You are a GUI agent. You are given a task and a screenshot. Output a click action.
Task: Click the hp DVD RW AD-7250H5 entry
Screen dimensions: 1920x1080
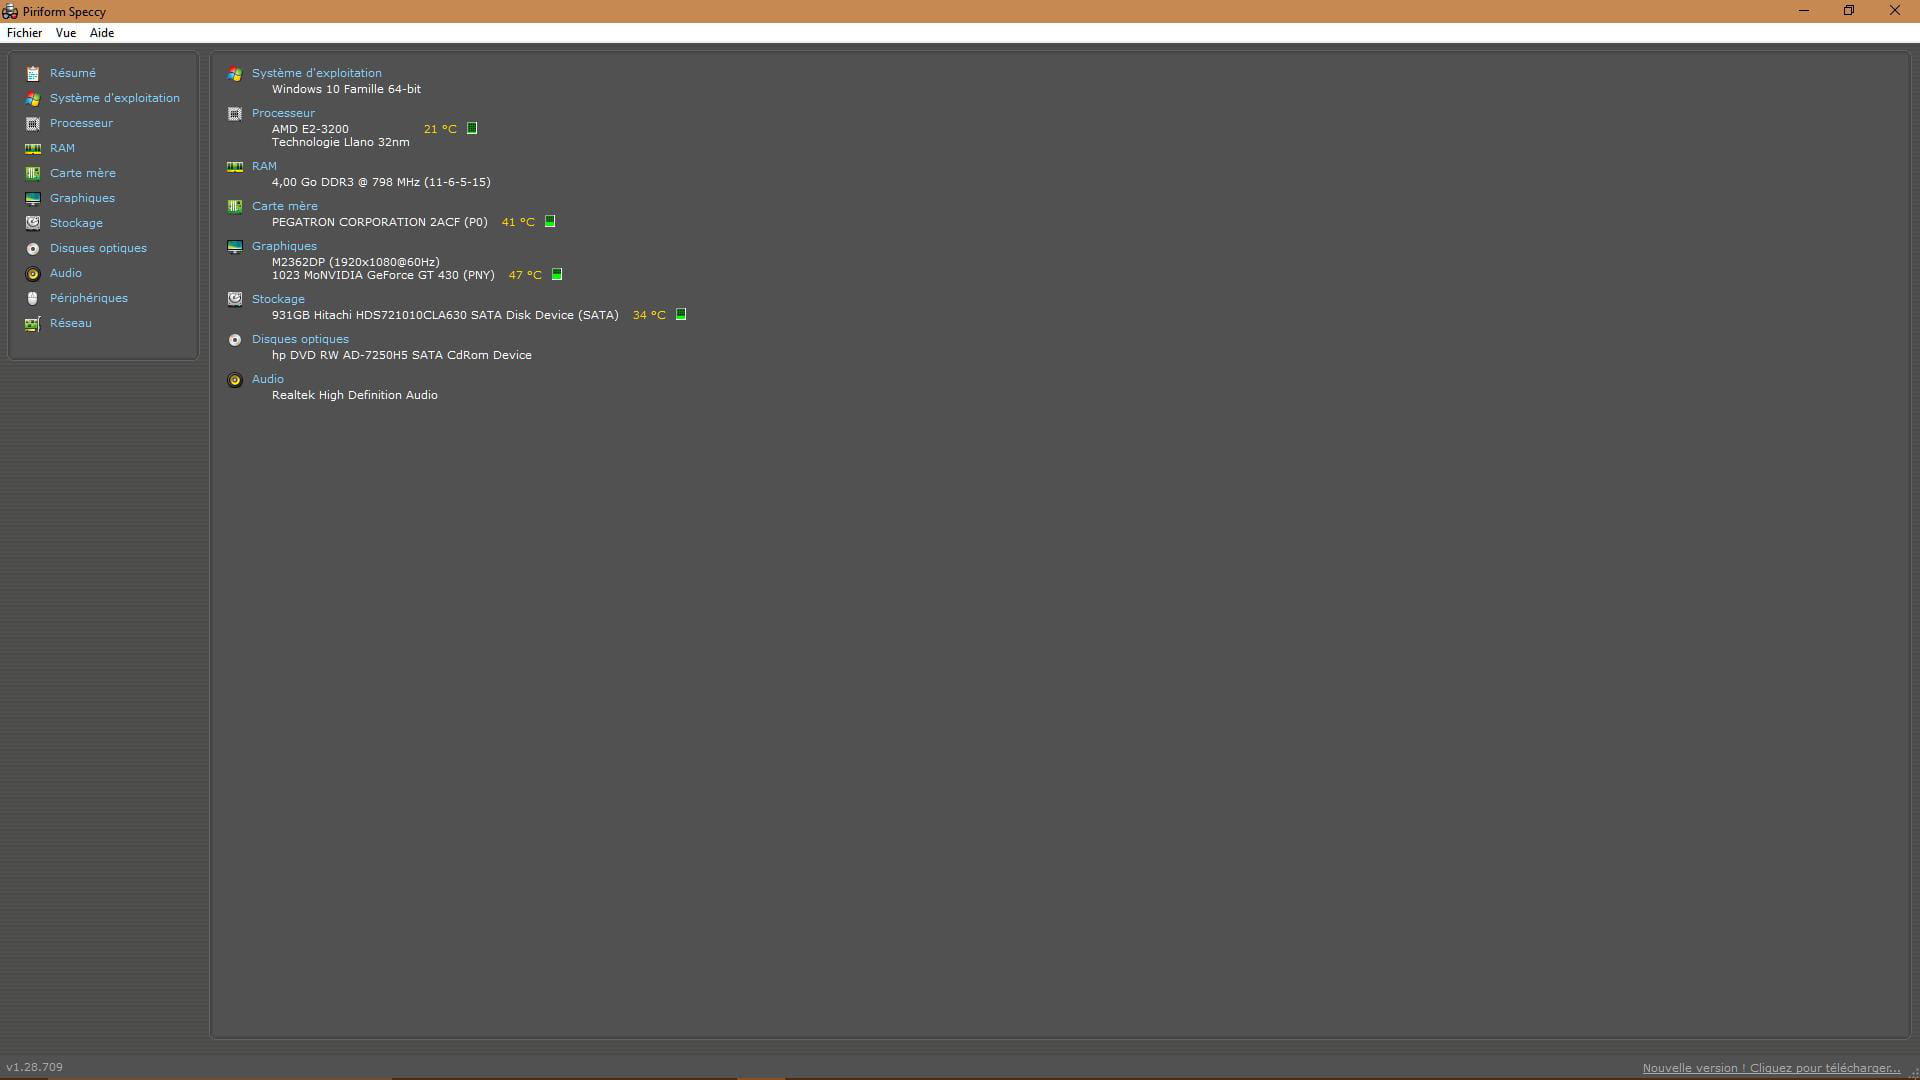click(x=402, y=355)
